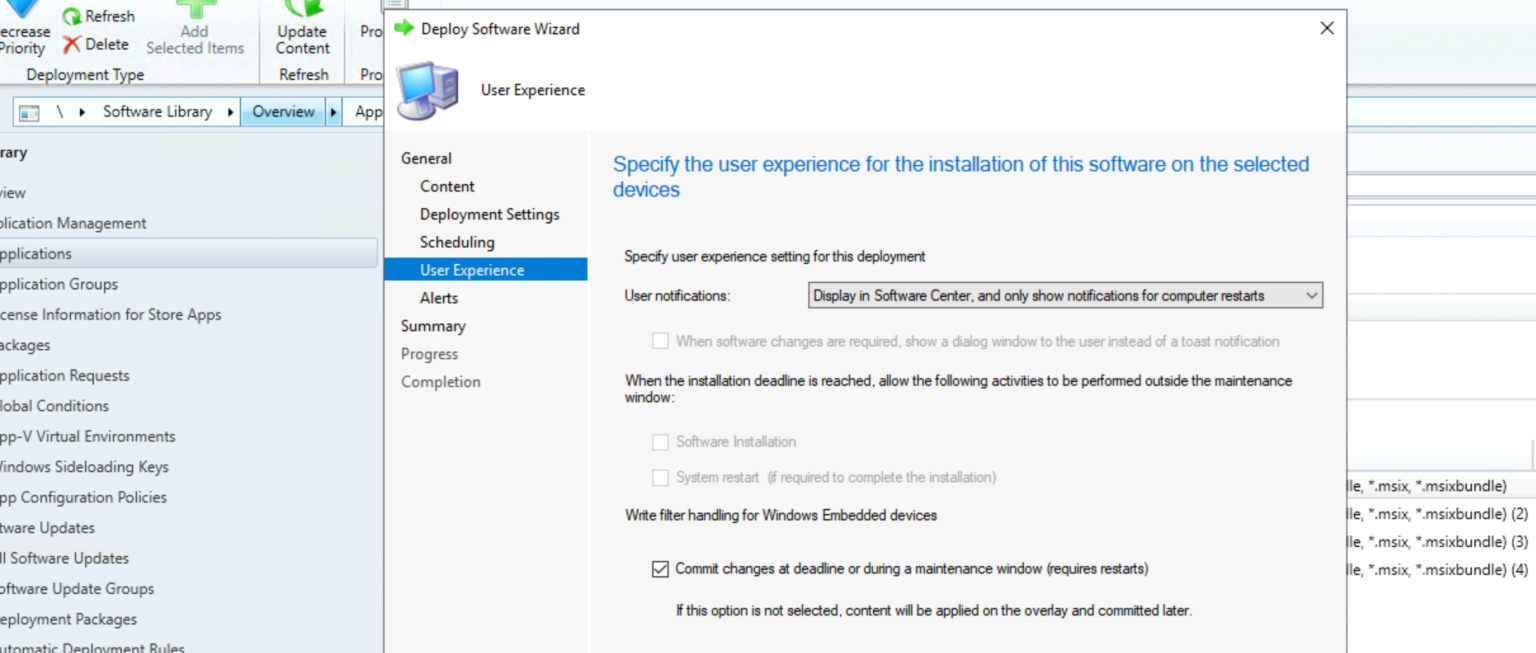This screenshot has height=653, width=1536.
Task: Select Application Management in the tree
Action: point(73,223)
